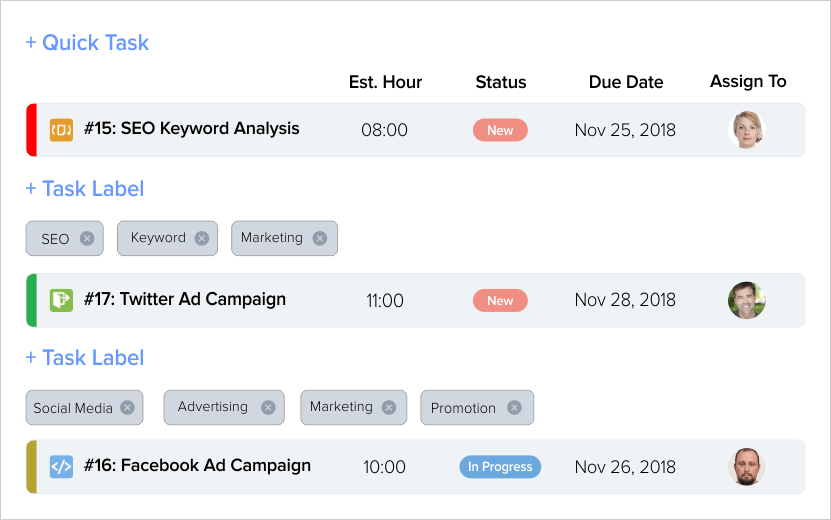831x520 pixels.
Task: Delete the Social Media label
Action: [127, 407]
